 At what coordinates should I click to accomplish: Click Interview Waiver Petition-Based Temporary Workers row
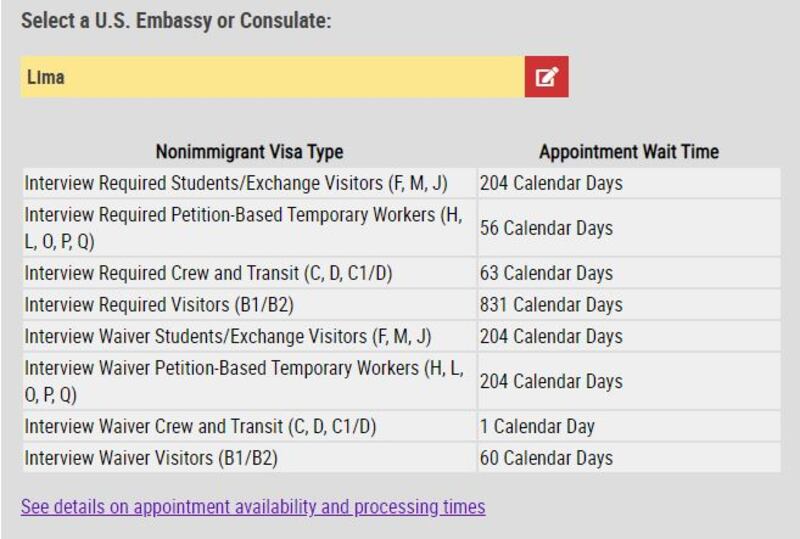tap(402, 381)
